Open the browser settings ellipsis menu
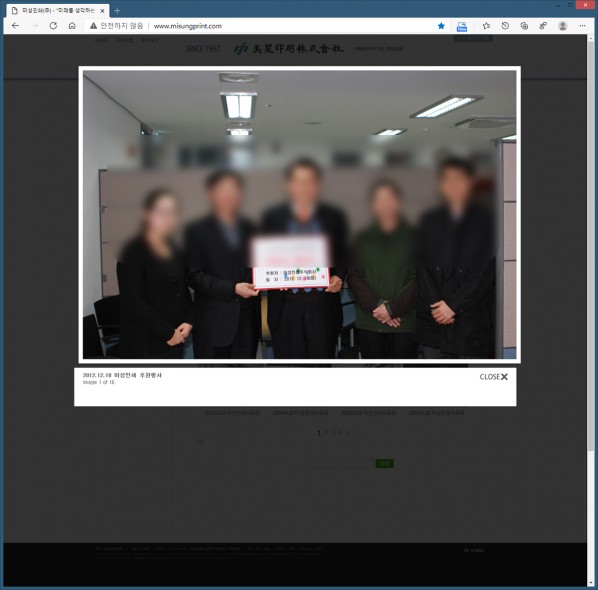 coord(582,26)
